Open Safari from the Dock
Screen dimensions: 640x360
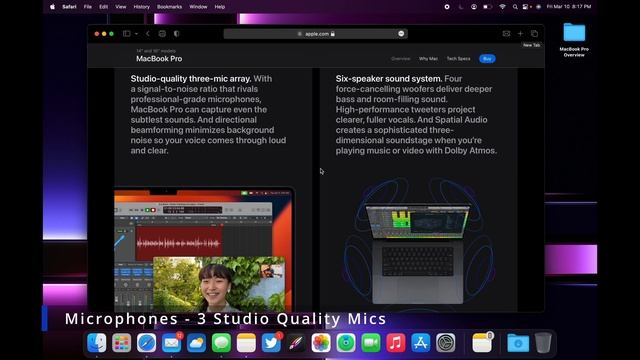[x=147, y=343]
